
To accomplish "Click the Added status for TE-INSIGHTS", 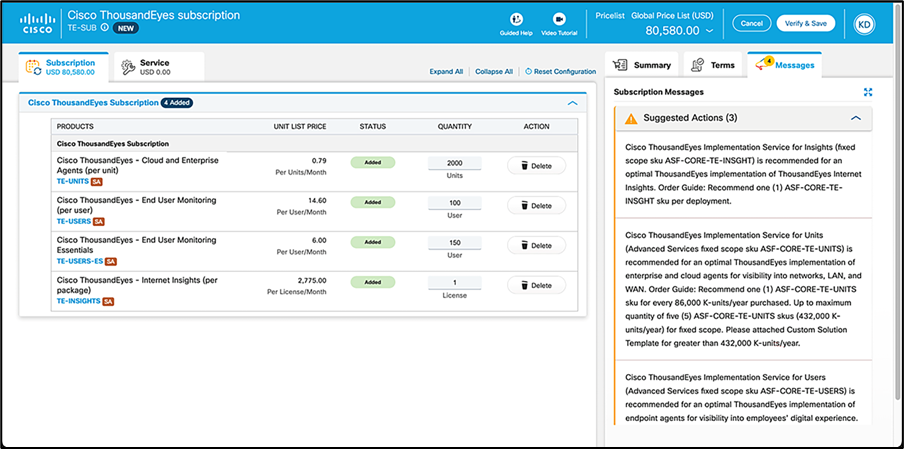I will click(x=372, y=282).
